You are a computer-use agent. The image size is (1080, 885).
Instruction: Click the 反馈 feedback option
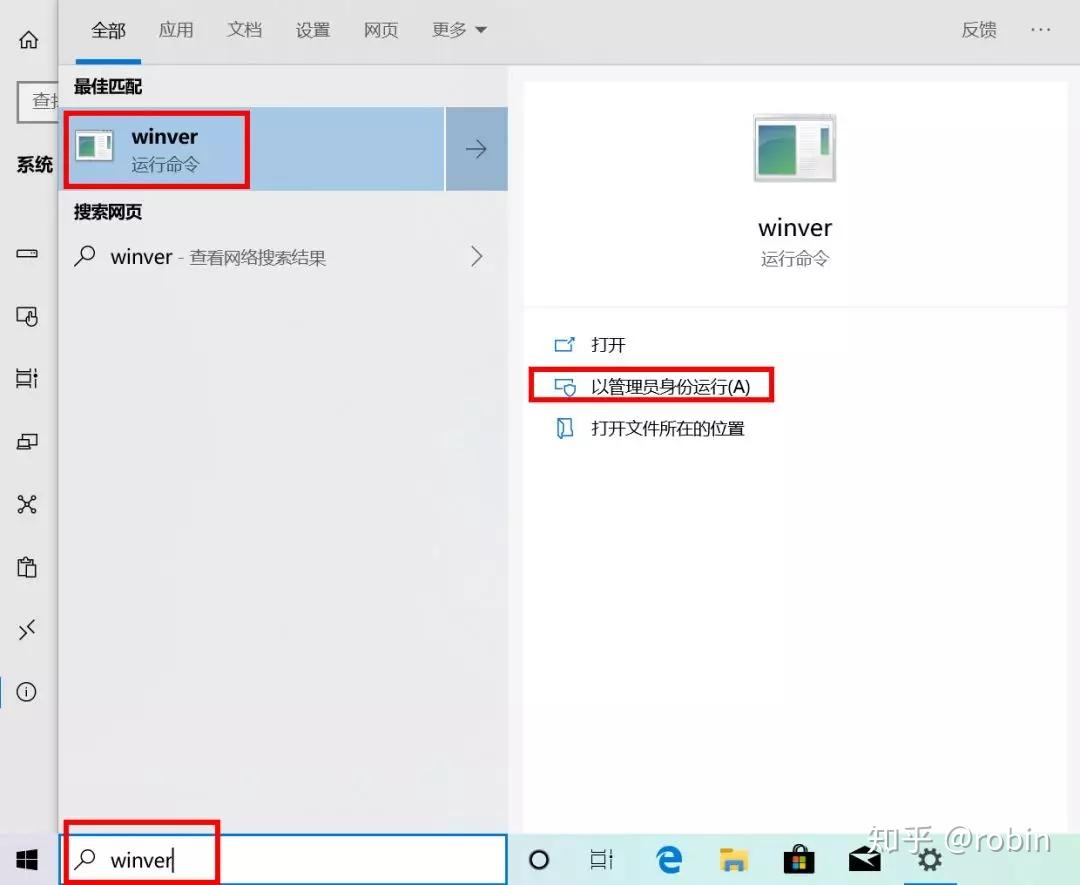click(979, 30)
